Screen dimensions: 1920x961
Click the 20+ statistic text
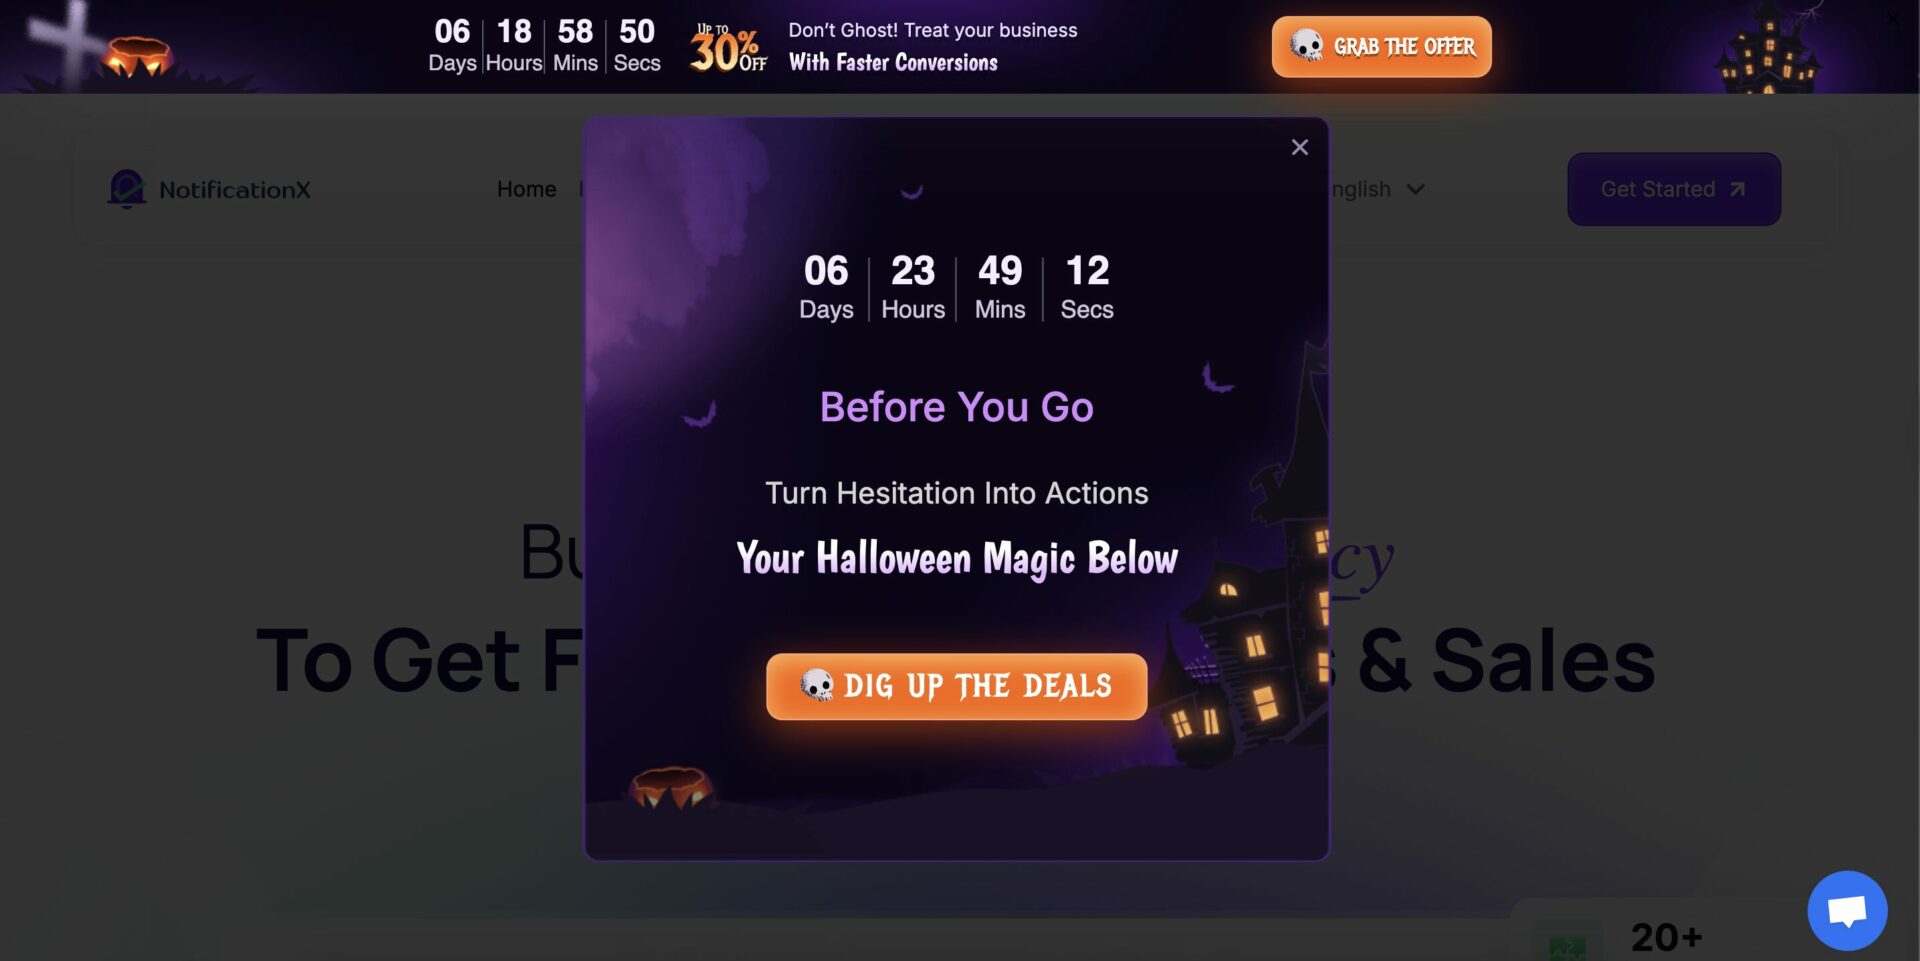click(1666, 937)
